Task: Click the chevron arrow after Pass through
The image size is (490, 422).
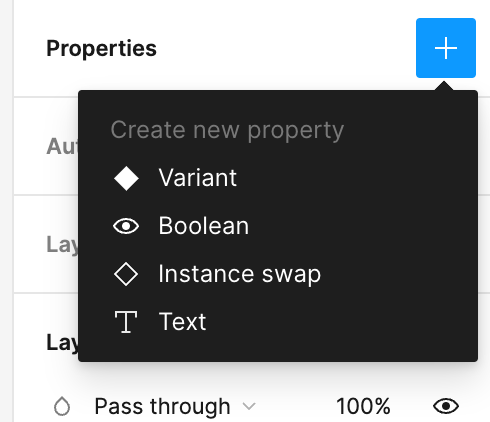Action: click(249, 406)
